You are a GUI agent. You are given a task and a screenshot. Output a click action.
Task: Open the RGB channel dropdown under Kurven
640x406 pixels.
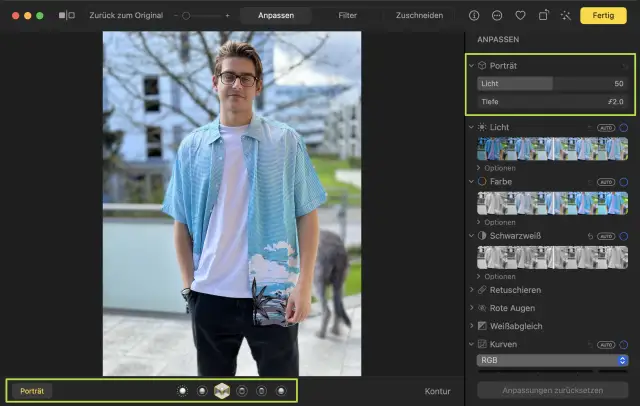[x=552, y=360]
